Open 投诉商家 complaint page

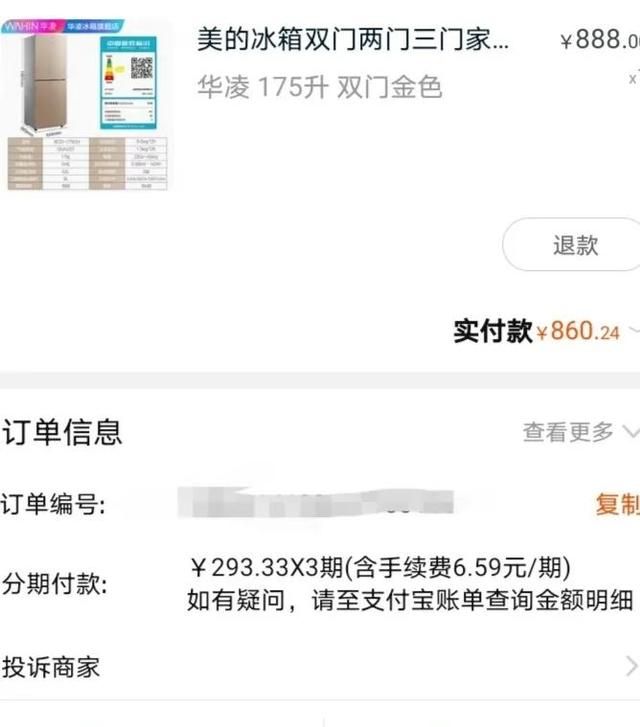tap(320, 667)
